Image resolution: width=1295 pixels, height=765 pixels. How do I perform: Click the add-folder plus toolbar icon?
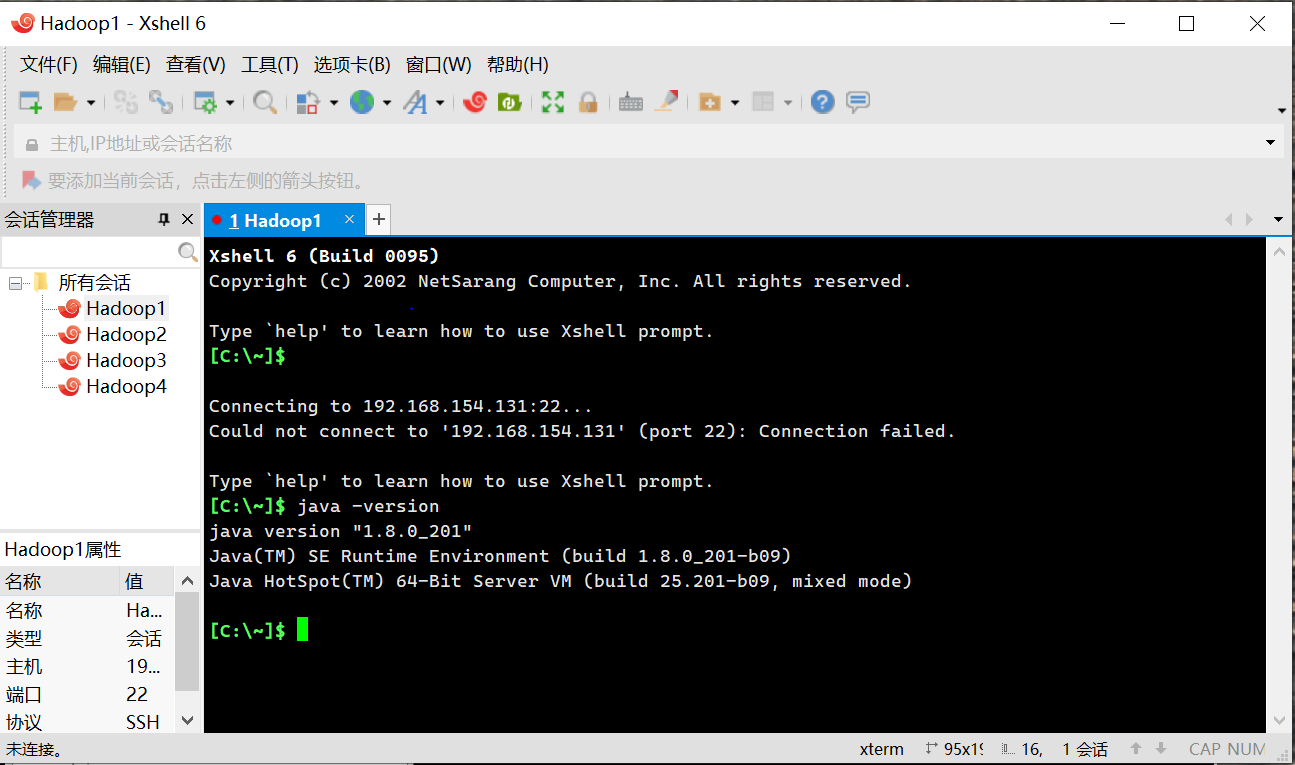pyautogui.click(x=710, y=102)
